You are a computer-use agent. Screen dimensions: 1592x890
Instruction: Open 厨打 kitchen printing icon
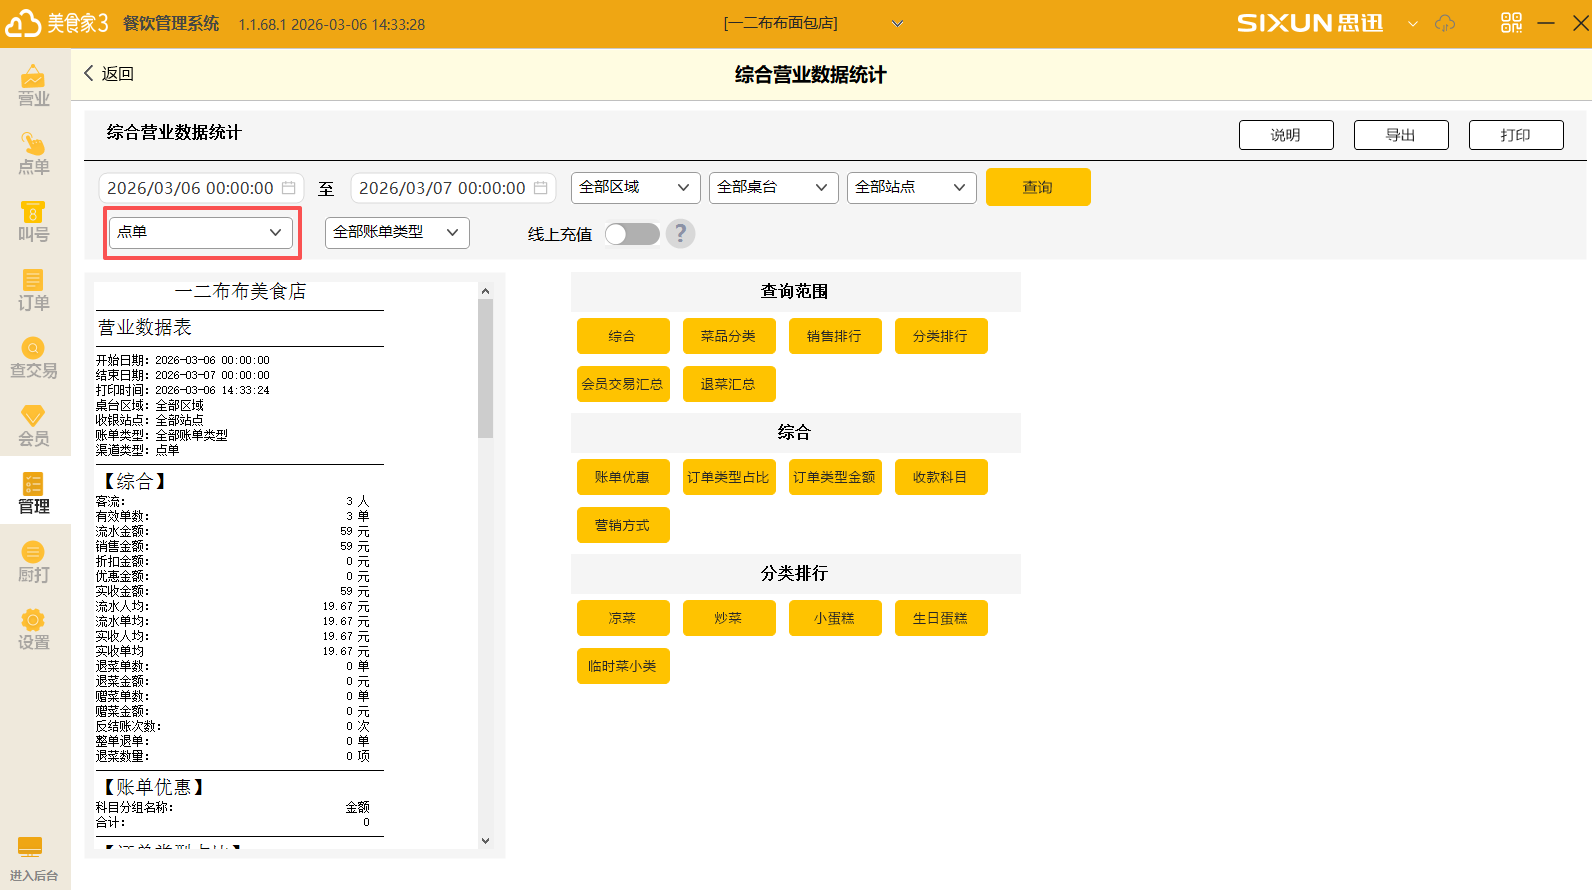pyautogui.click(x=33, y=561)
